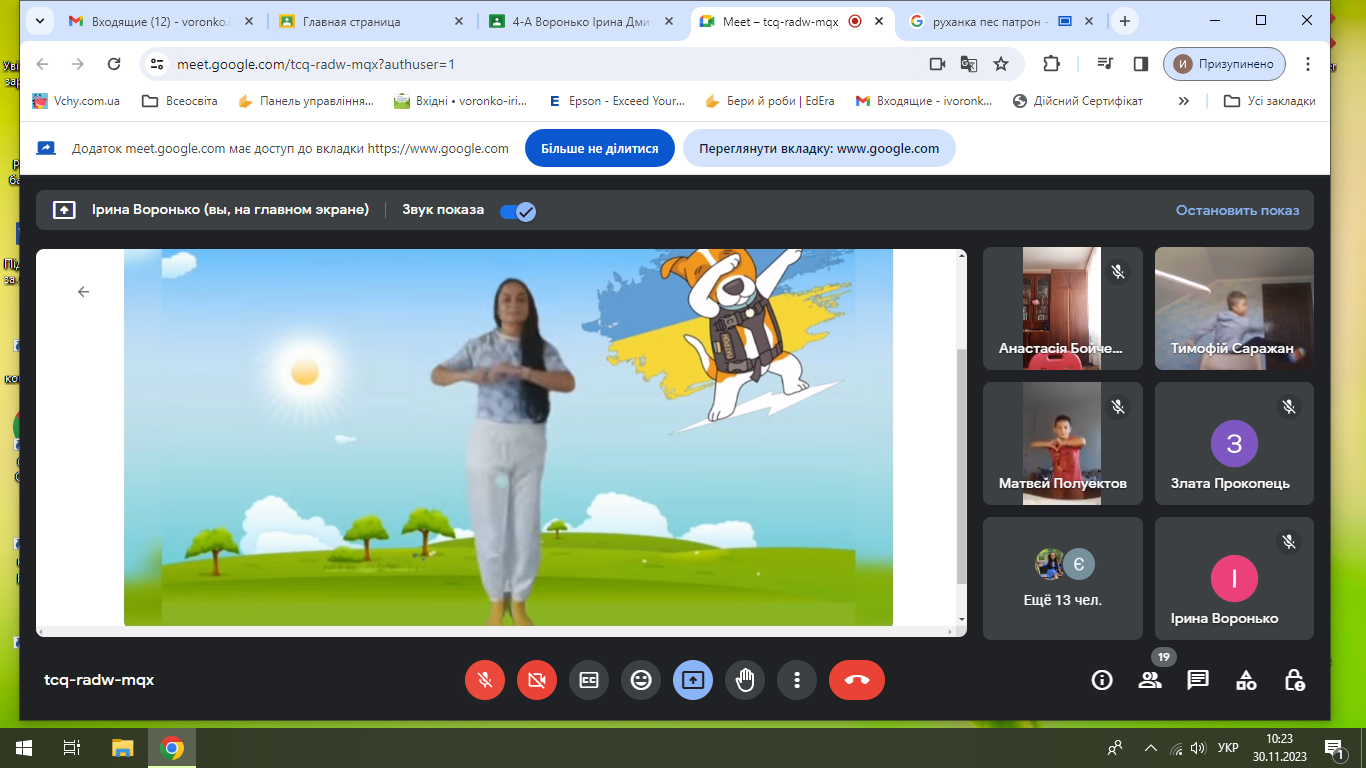This screenshot has width=1366, height=768.
Task: Select Ірина Воронько participant tile
Action: click(x=1234, y=578)
